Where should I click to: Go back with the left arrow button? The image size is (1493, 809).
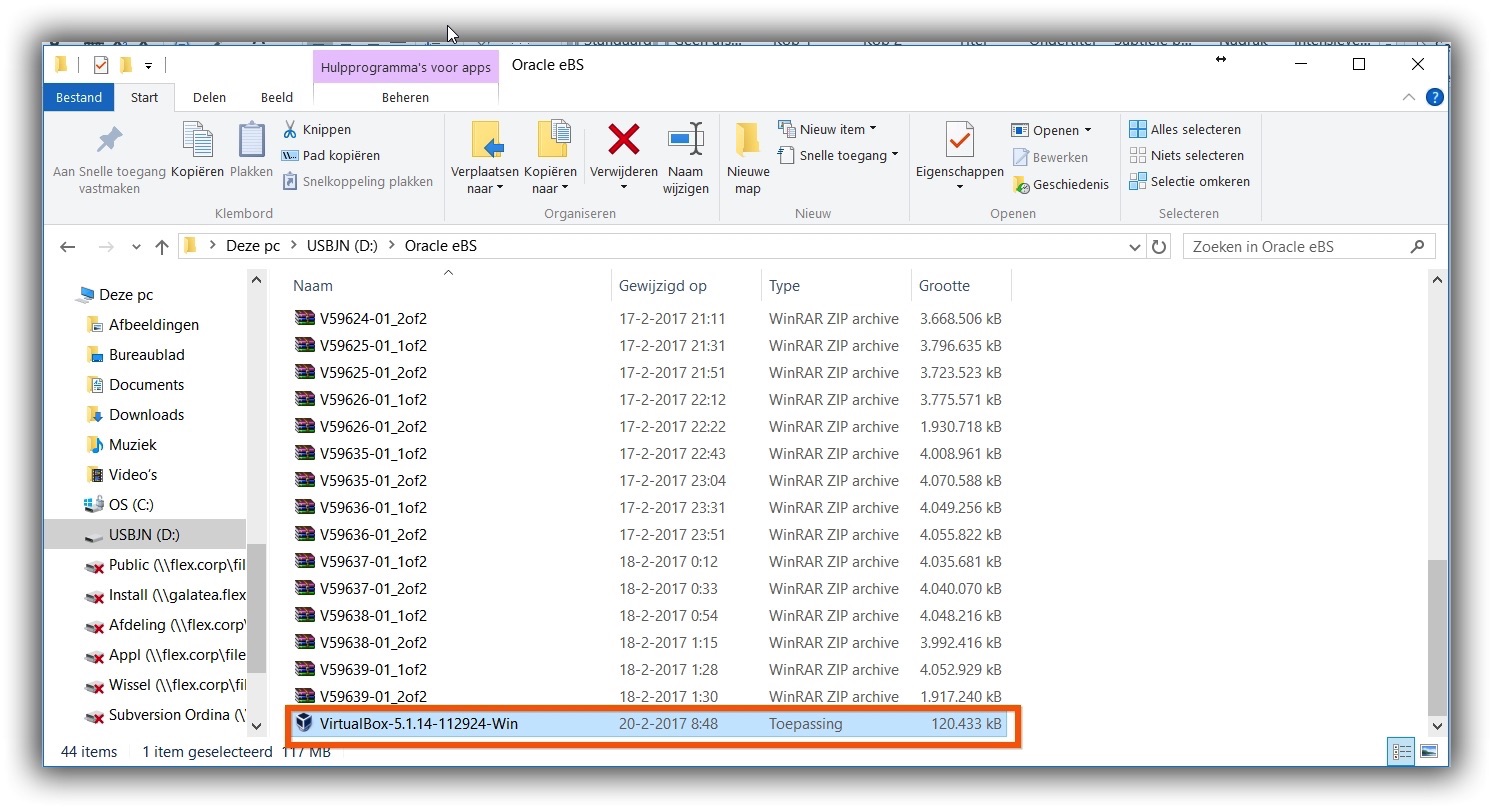pos(67,246)
